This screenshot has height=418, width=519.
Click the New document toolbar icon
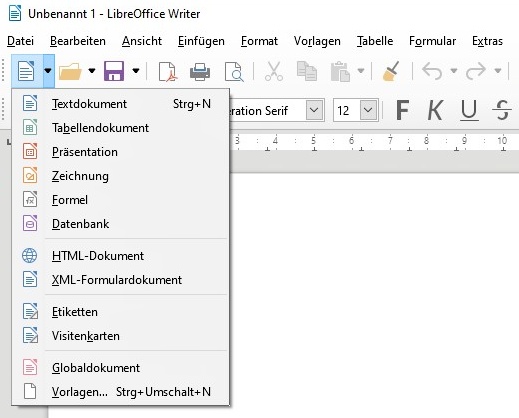[x=27, y=71]
